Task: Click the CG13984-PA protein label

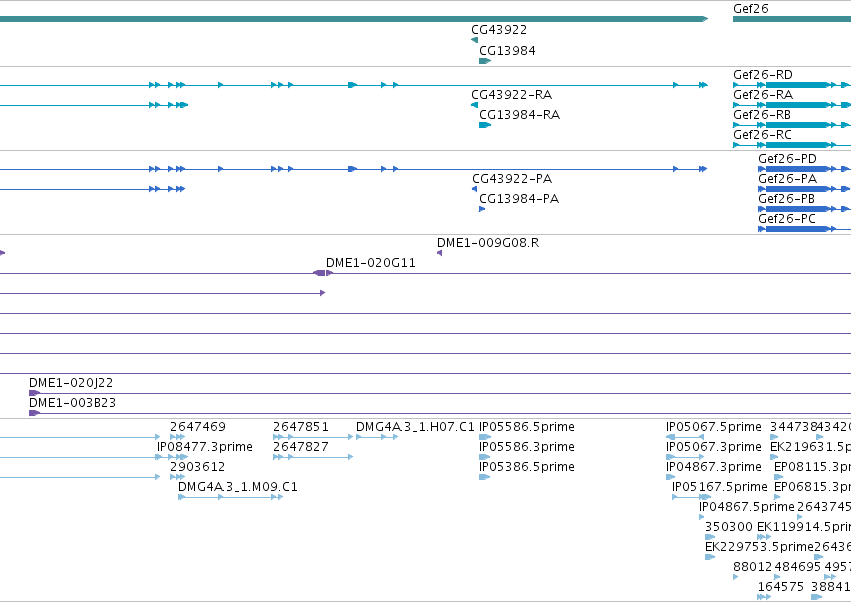Action: tap(519, 199)
